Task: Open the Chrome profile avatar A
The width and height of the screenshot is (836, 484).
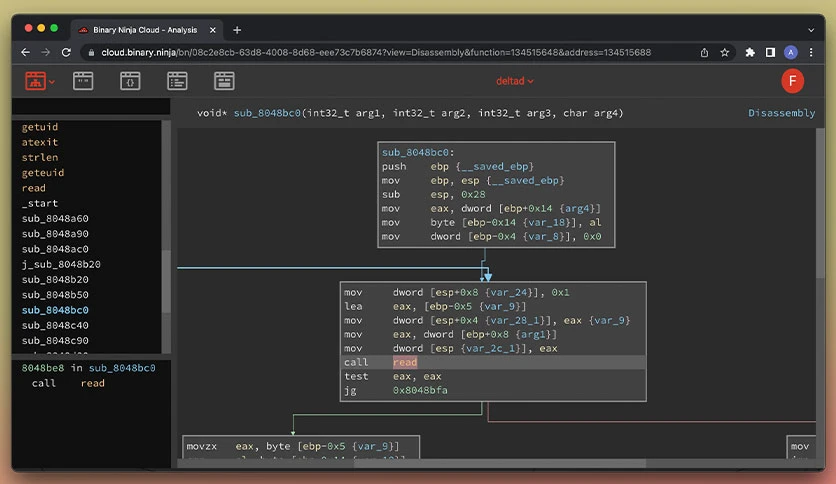Action: coord(791,52)
